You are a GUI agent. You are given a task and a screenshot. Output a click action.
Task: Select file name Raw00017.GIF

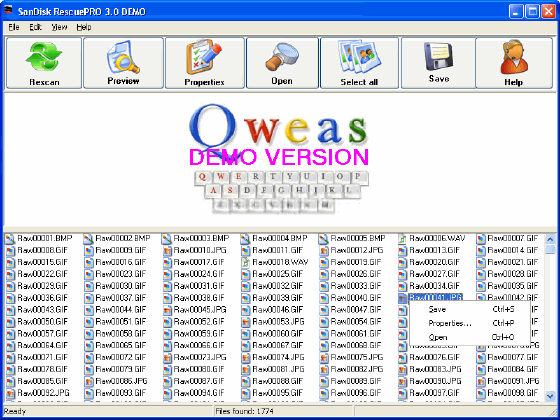tap(199, 262)
